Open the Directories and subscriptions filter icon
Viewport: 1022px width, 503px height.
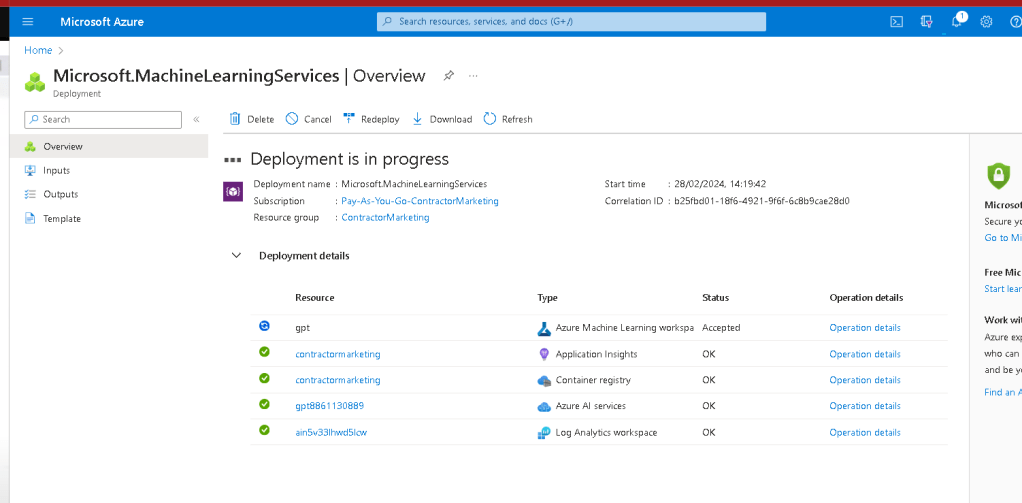coord(927,22)
